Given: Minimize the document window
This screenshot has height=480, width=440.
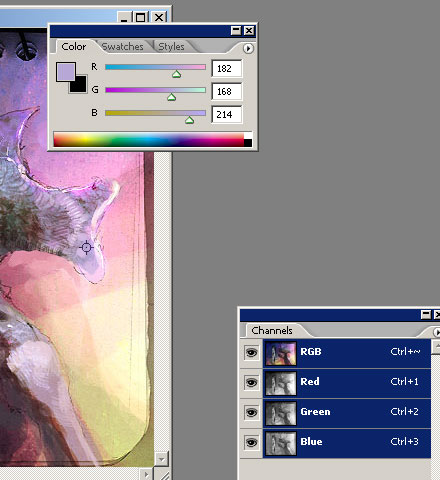Looking at the screenshot, I should click(x=124, y=17).
